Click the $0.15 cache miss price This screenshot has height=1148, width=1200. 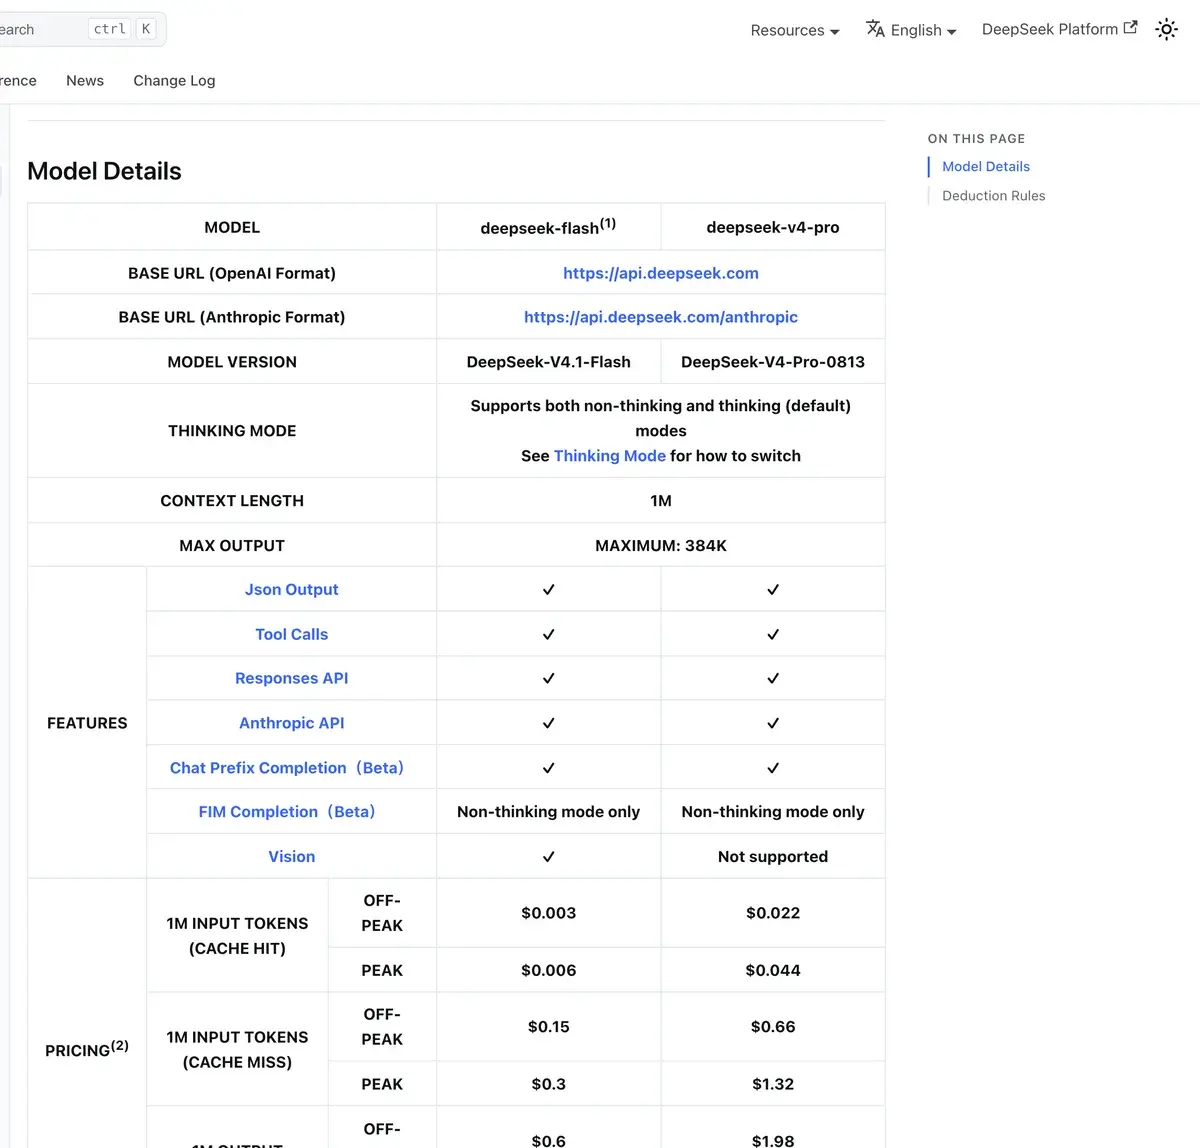coord(548,1027)
